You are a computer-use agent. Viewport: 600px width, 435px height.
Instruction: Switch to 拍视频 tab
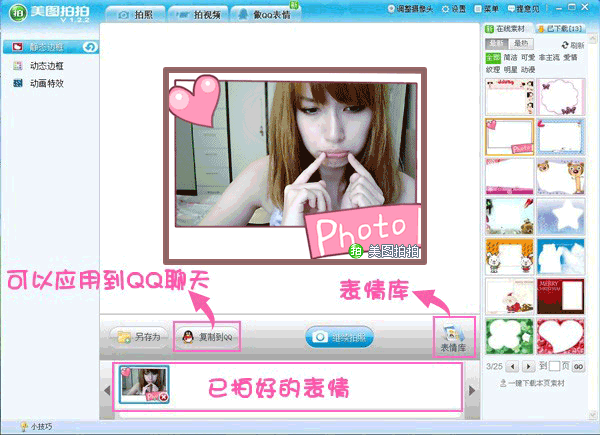coord(199,15)
